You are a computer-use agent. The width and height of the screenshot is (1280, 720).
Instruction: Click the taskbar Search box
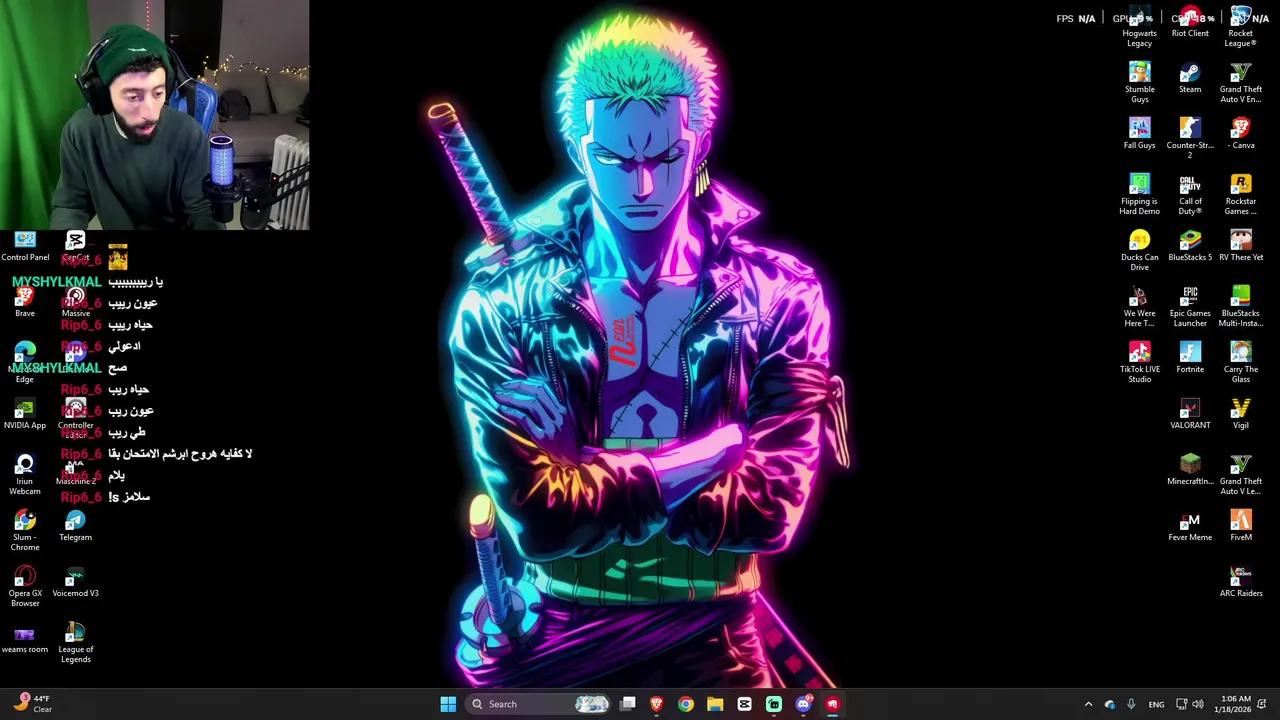pyautogui.click(x=539, y=704)
